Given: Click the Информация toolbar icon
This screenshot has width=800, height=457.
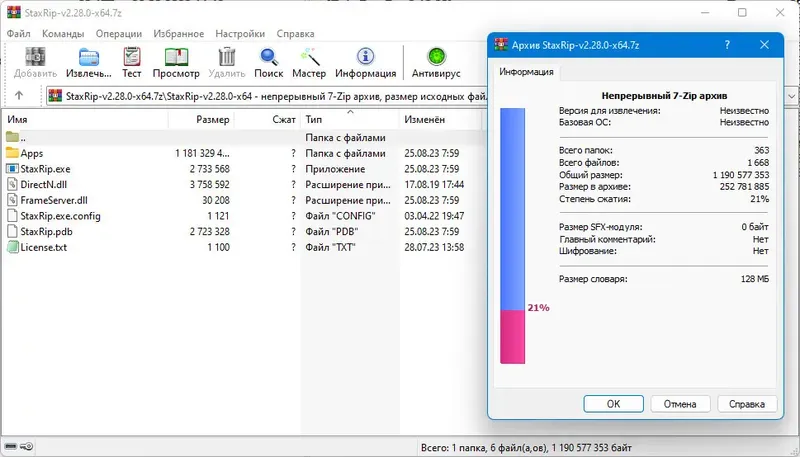Looking at the screenshot, I should click(x=365, y=57).
